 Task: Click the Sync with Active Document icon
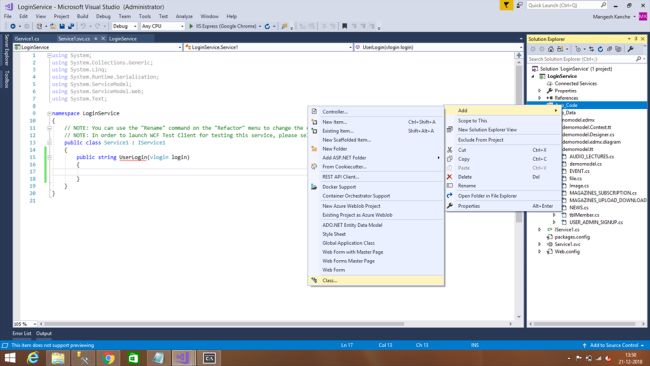592,49
